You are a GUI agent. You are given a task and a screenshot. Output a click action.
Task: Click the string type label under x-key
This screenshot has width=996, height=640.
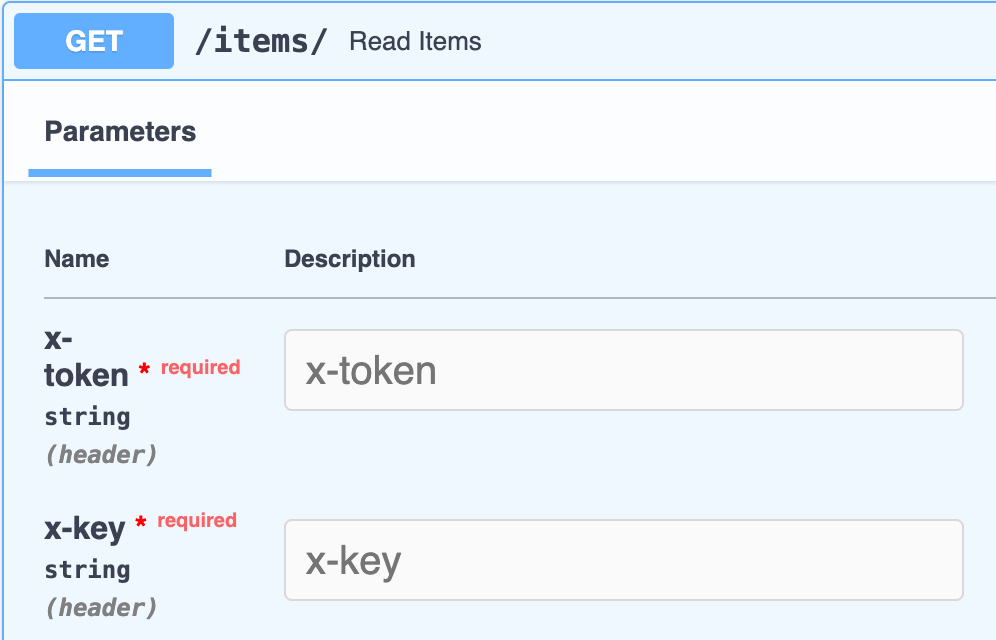click(87, 569)
